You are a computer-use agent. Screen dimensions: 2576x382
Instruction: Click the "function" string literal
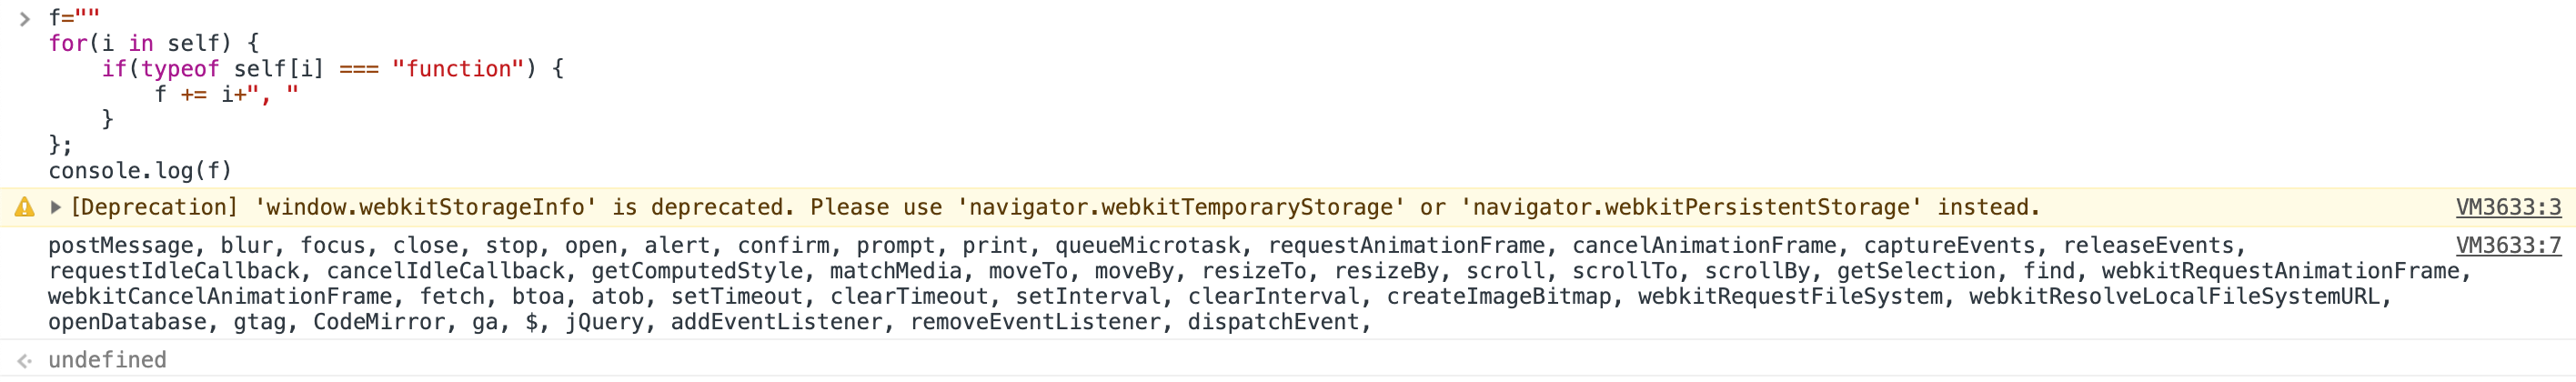(x=458, y=69)
